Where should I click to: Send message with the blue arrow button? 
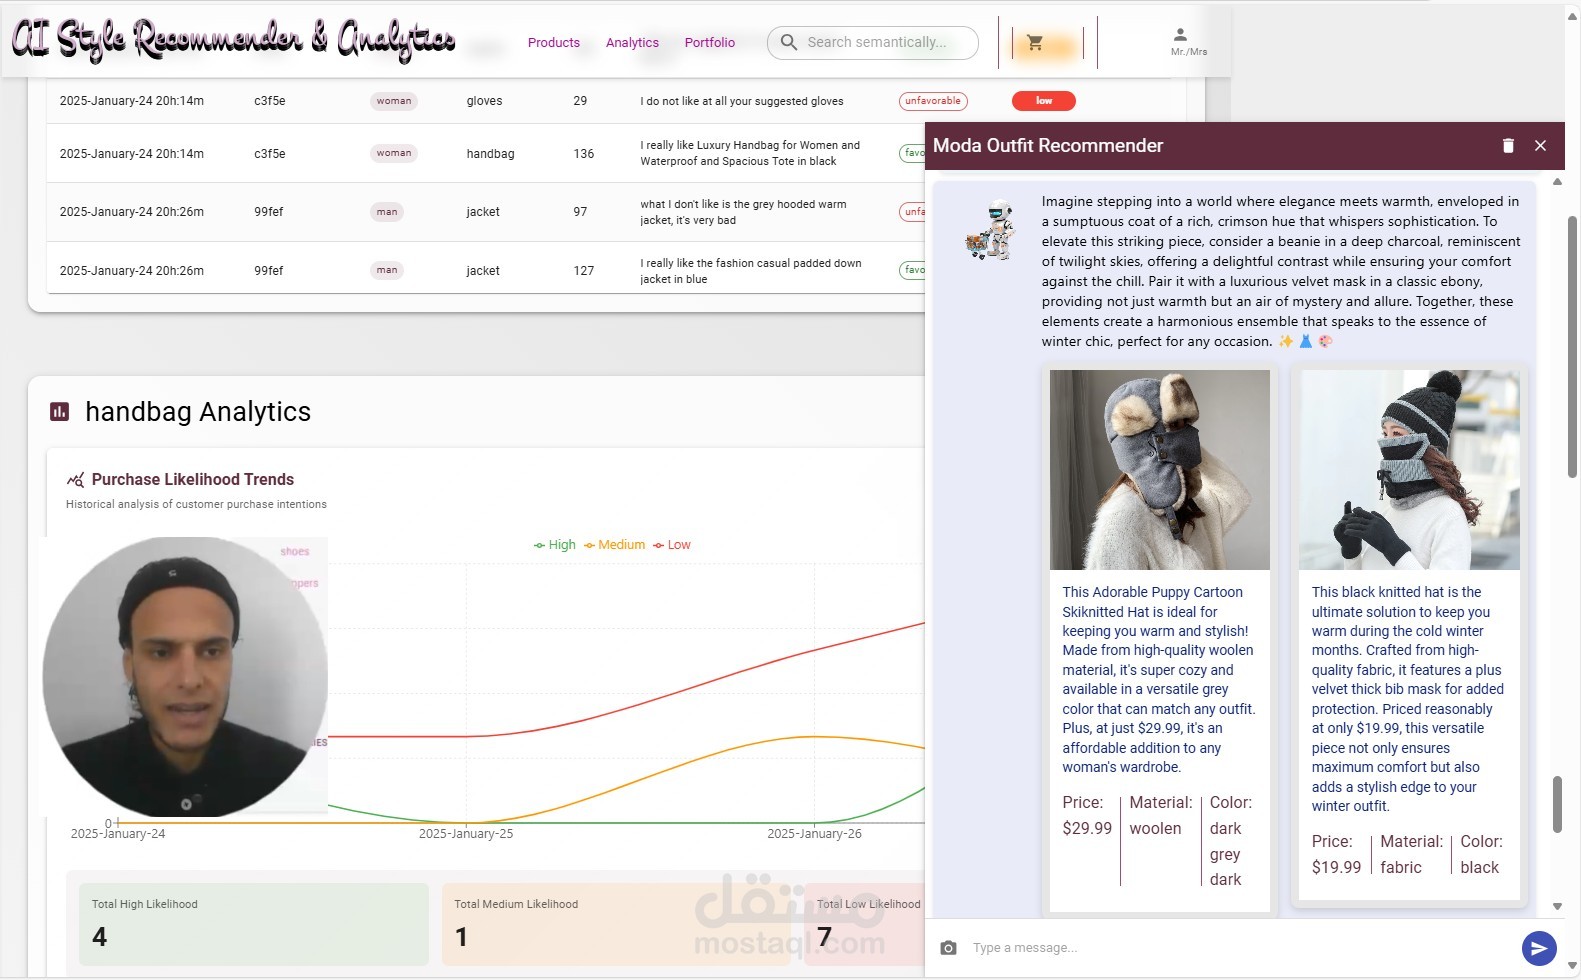[1539, 948]
